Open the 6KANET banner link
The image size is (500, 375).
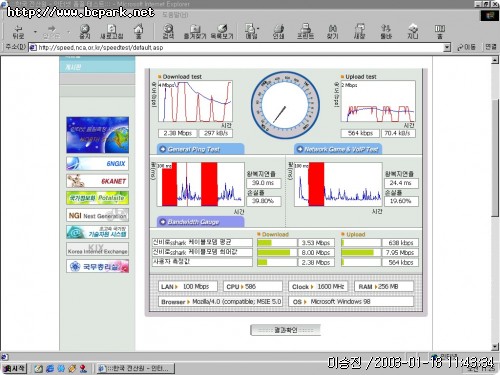97,181
